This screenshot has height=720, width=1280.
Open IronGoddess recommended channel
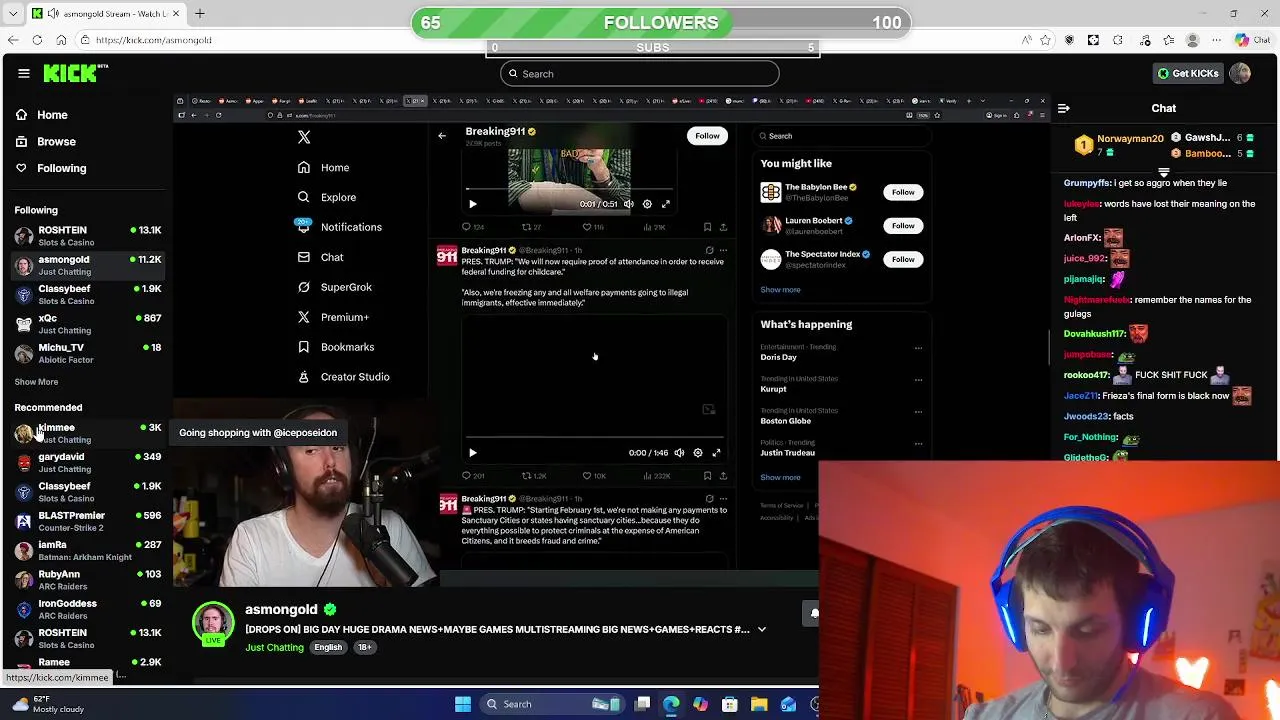click(x=88, y=609)
